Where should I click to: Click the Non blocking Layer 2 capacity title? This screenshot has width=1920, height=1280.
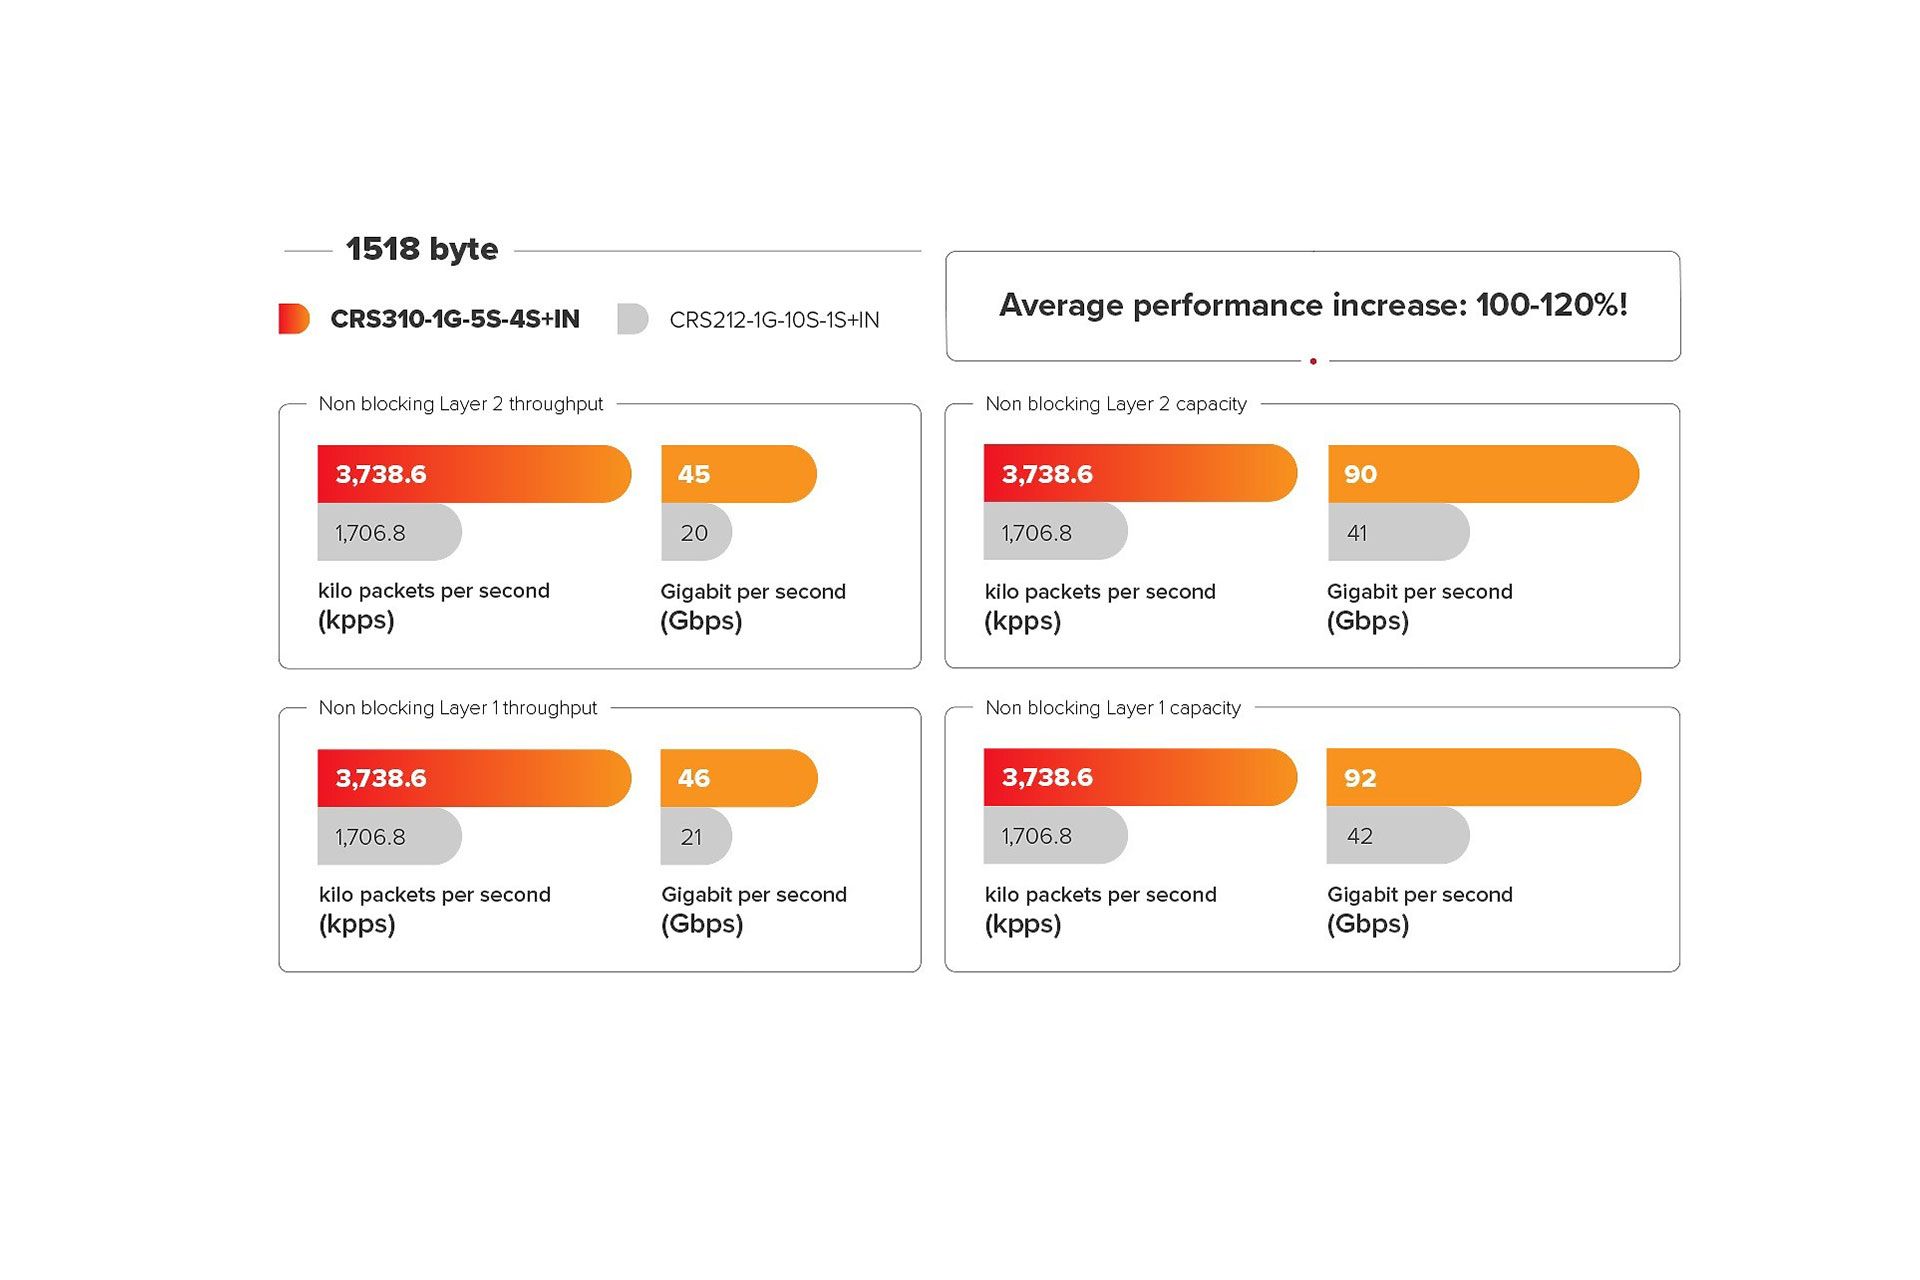1116,404
